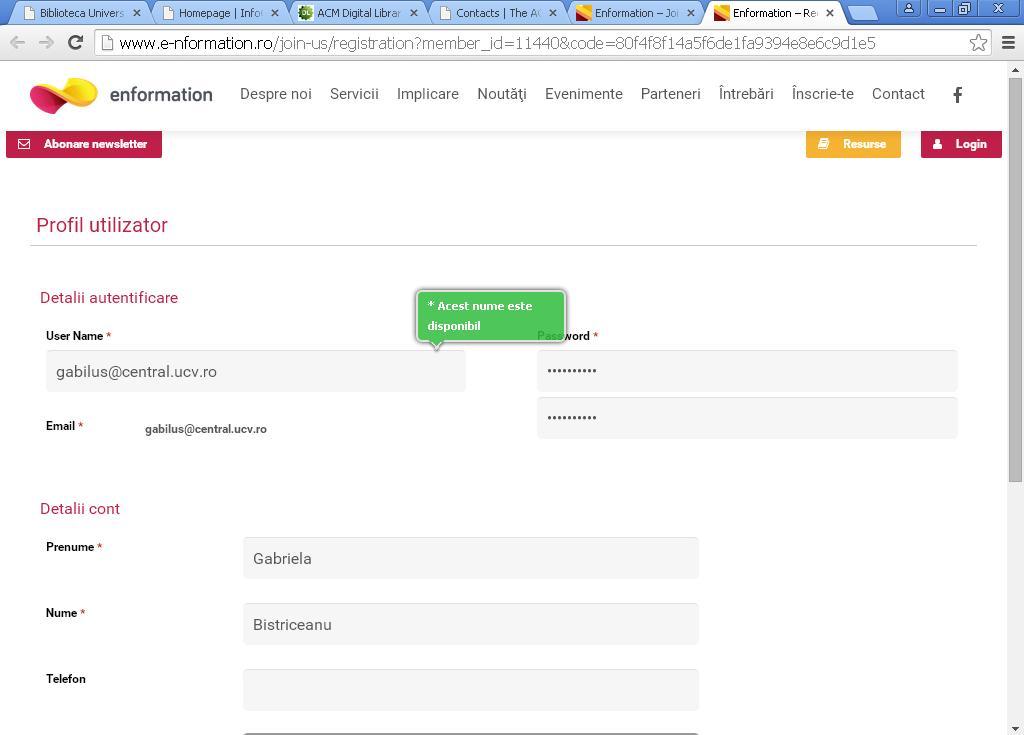1024x735 pixels.
Task: Focus the first Password field
Action: click(747, 370)
